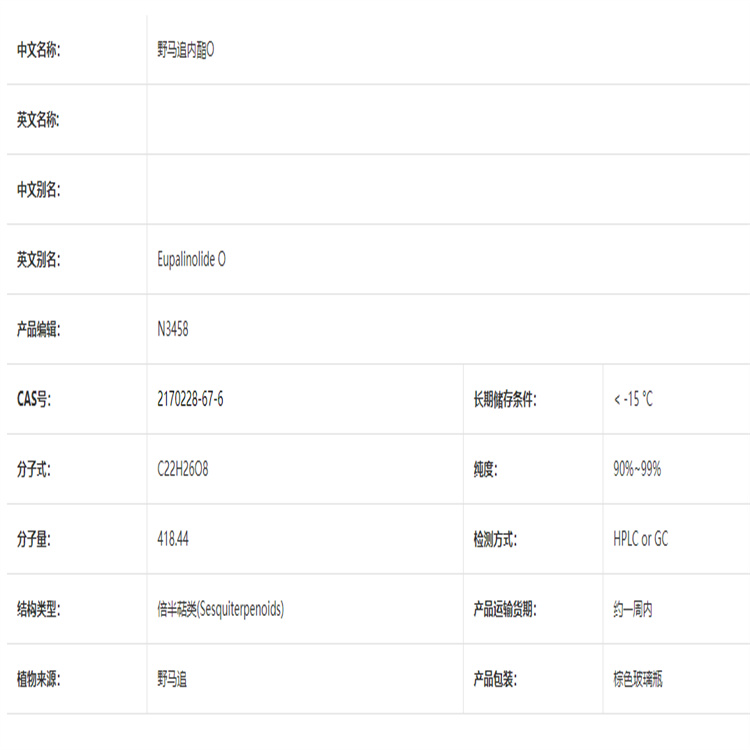750x750 pixels.
Task: Click the 英文名称 label
Action: coord(38,120)
